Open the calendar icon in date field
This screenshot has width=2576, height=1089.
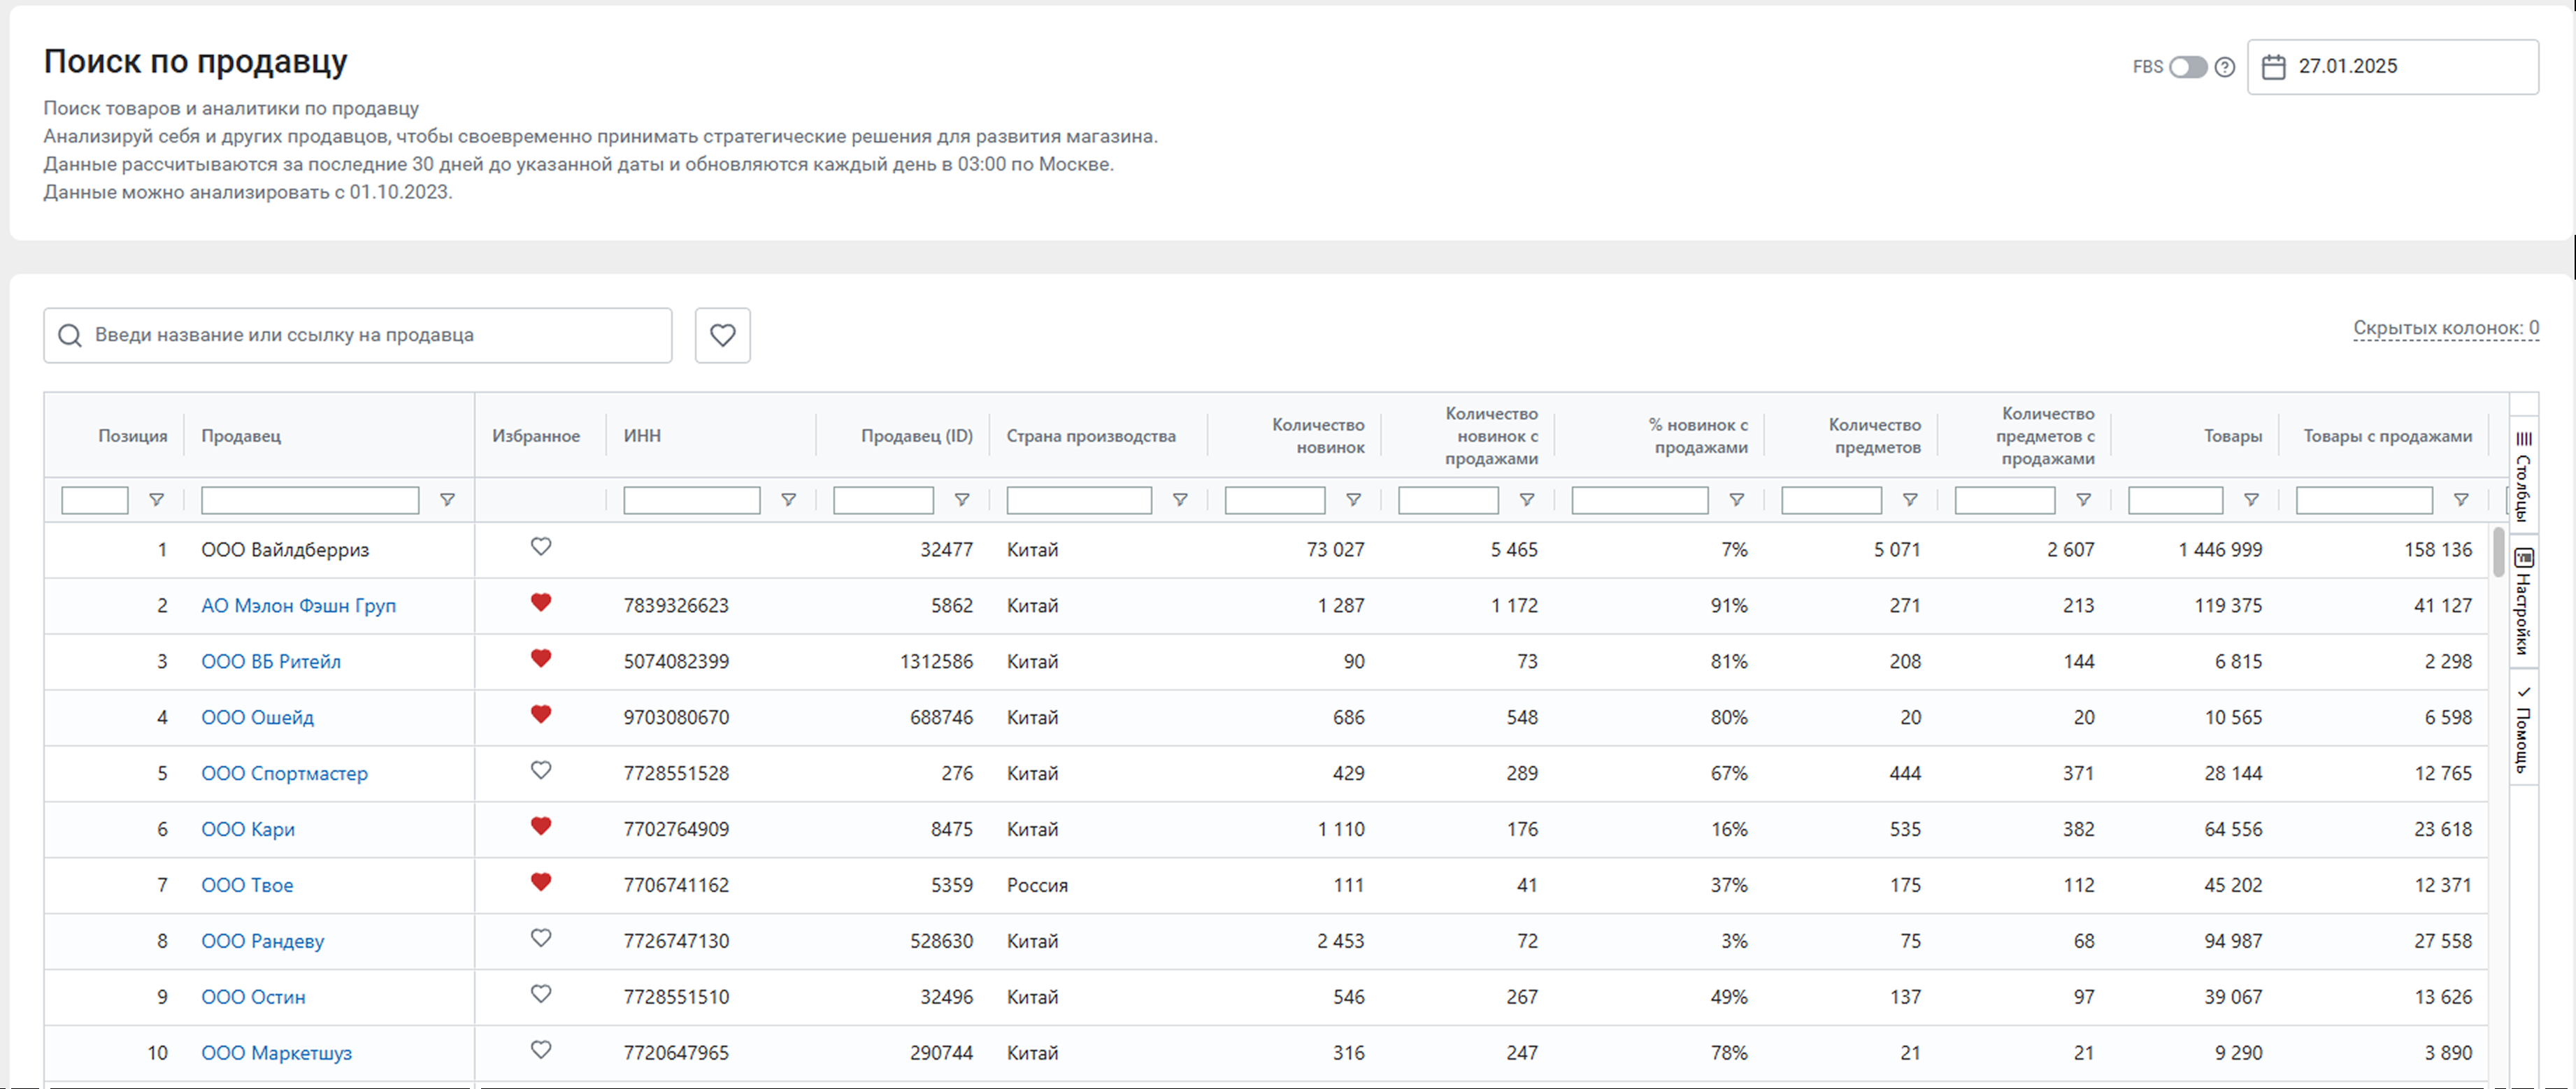2273,67
